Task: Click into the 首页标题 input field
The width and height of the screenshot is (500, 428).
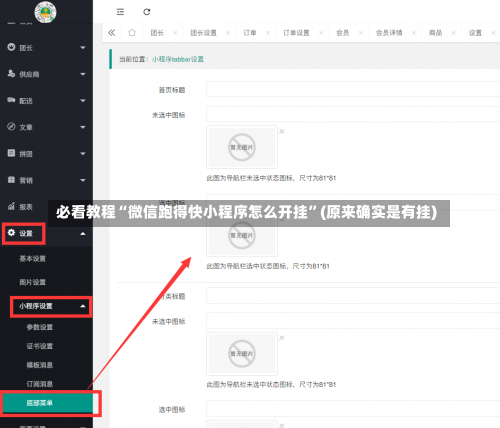Action: [x=353, y=89]
